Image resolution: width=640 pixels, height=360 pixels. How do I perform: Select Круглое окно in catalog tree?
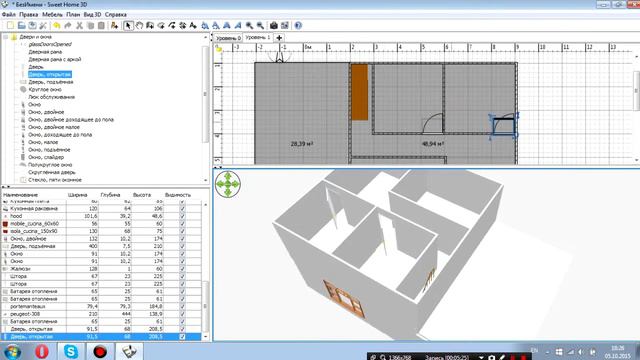point(45,89)
